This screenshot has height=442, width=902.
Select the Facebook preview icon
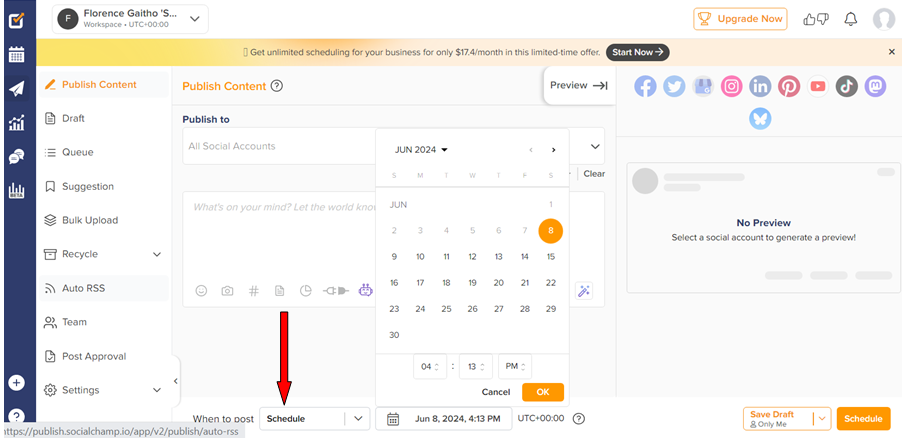(645, 86)
